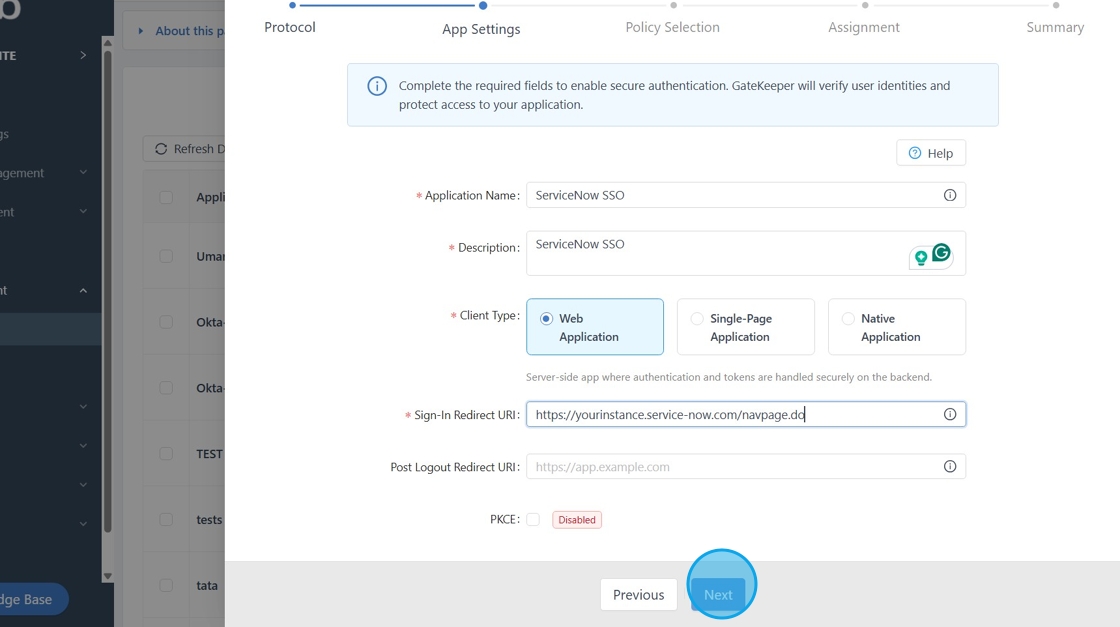Open the Help button
The width and height of the screenshot is (1120, 627).
(x=931, y=153)
